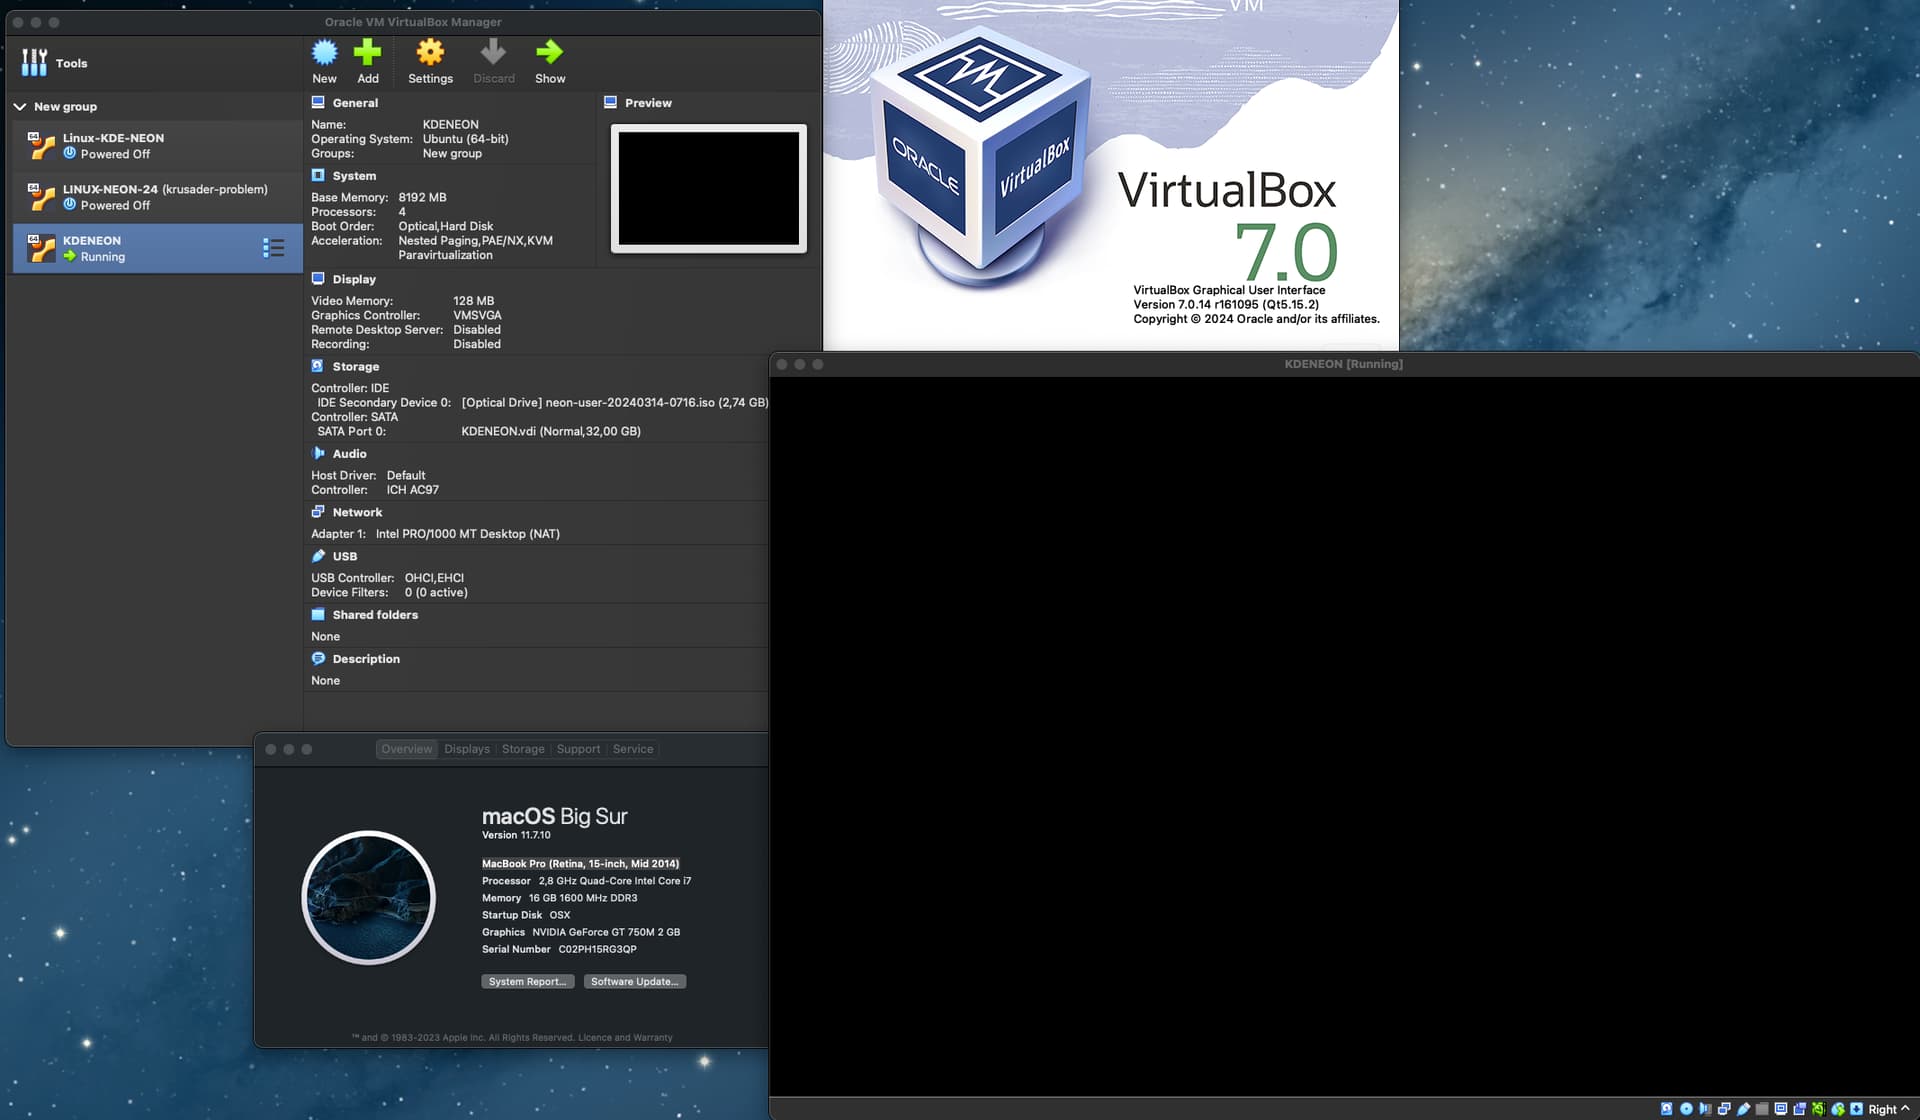Switch to Displays tab in About This Mac
The width and height of the screenshot is (1920, 1120).
[467, 749]
